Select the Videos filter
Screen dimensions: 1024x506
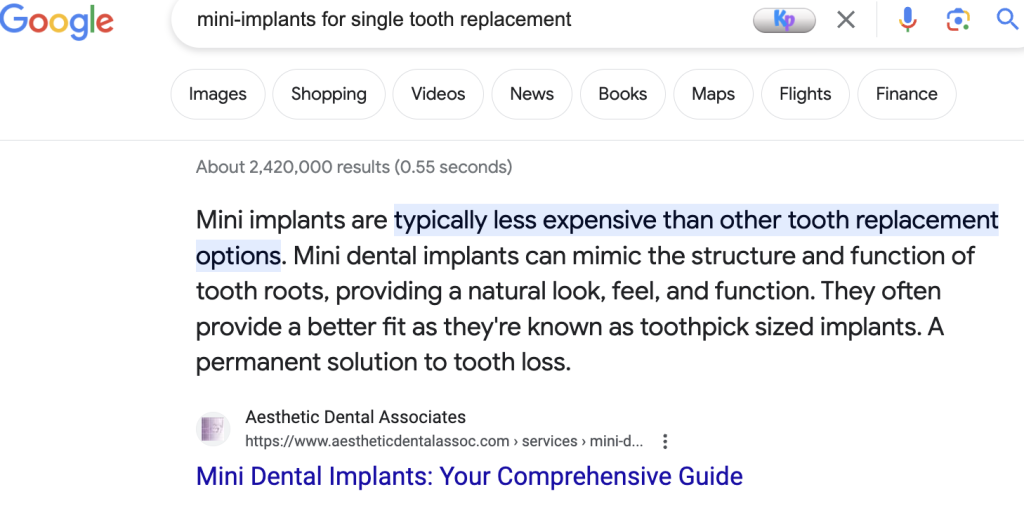point(438,94)
